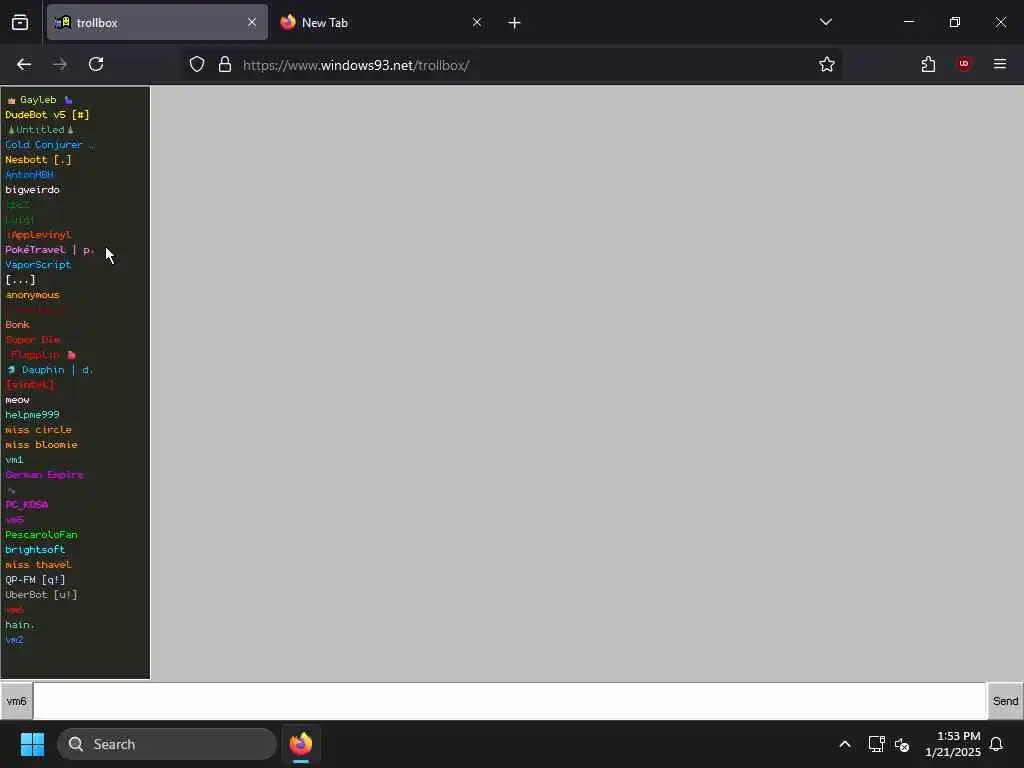Select user PescaroloFan
The image size is (1024, 768).
[x=41, y=536]
